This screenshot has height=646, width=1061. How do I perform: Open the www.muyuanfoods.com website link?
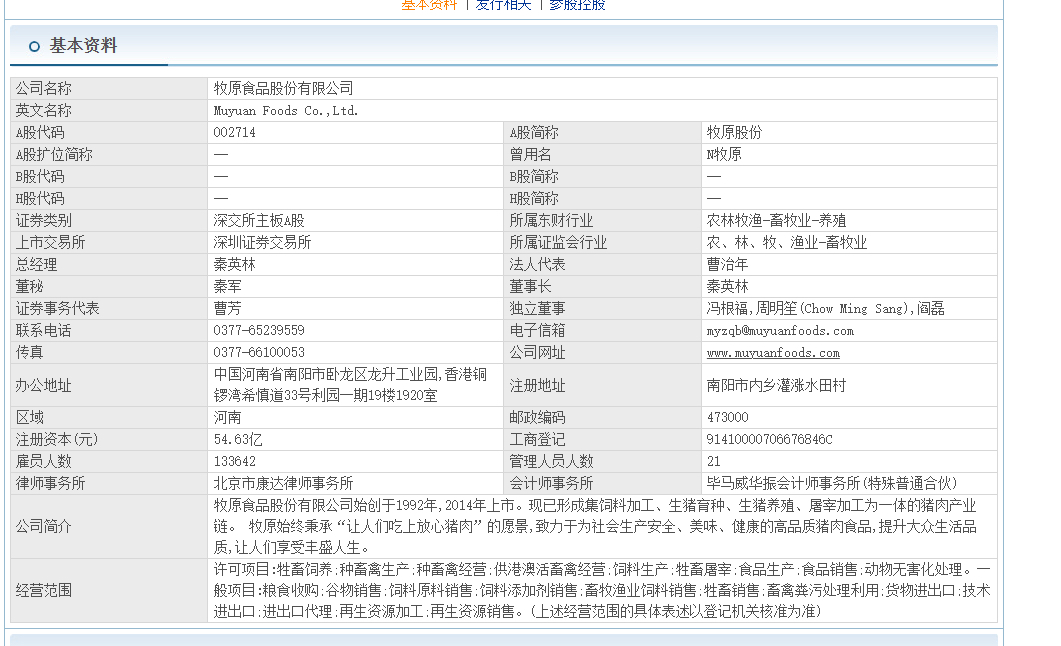point(773,353)
